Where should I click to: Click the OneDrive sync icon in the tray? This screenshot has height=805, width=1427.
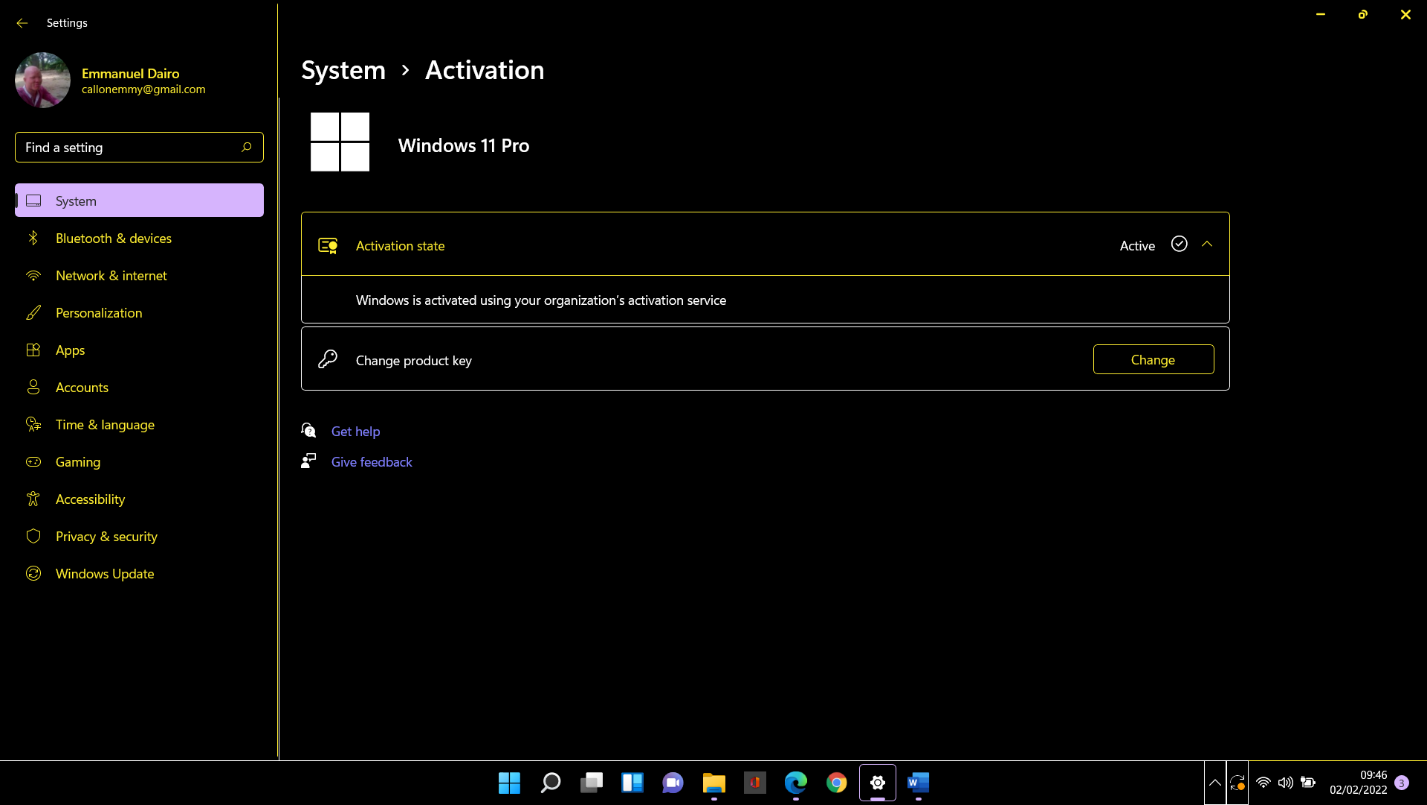1238,783
